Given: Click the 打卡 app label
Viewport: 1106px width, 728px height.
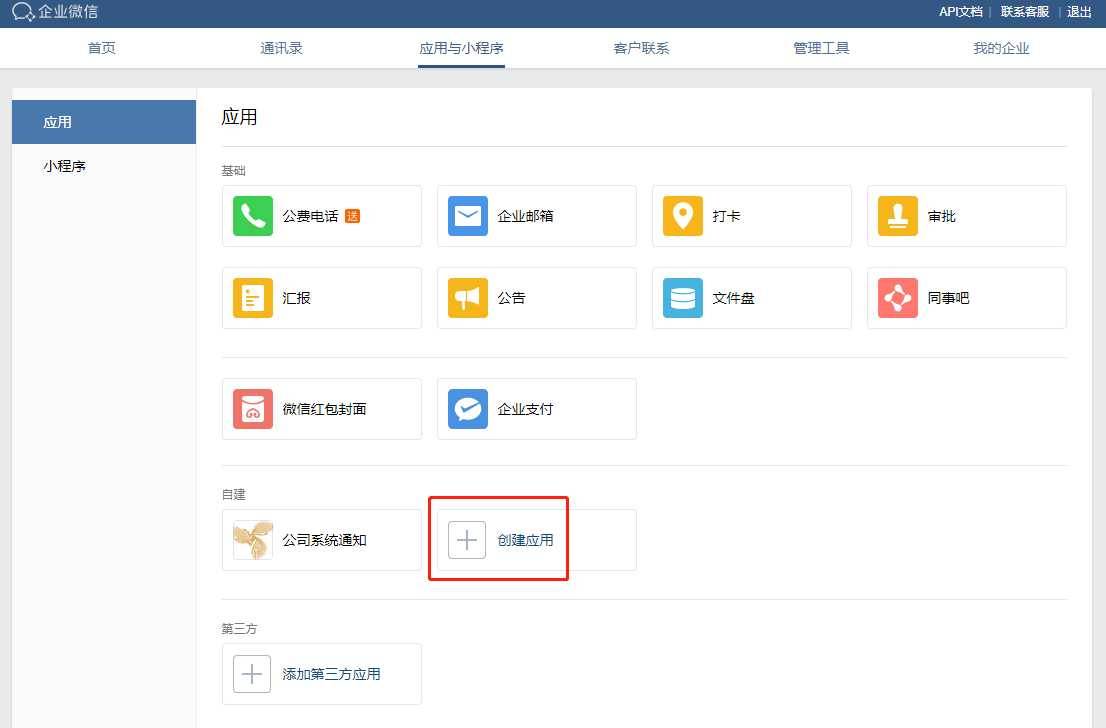Looking at the screenshot, I should coord(727,216).
